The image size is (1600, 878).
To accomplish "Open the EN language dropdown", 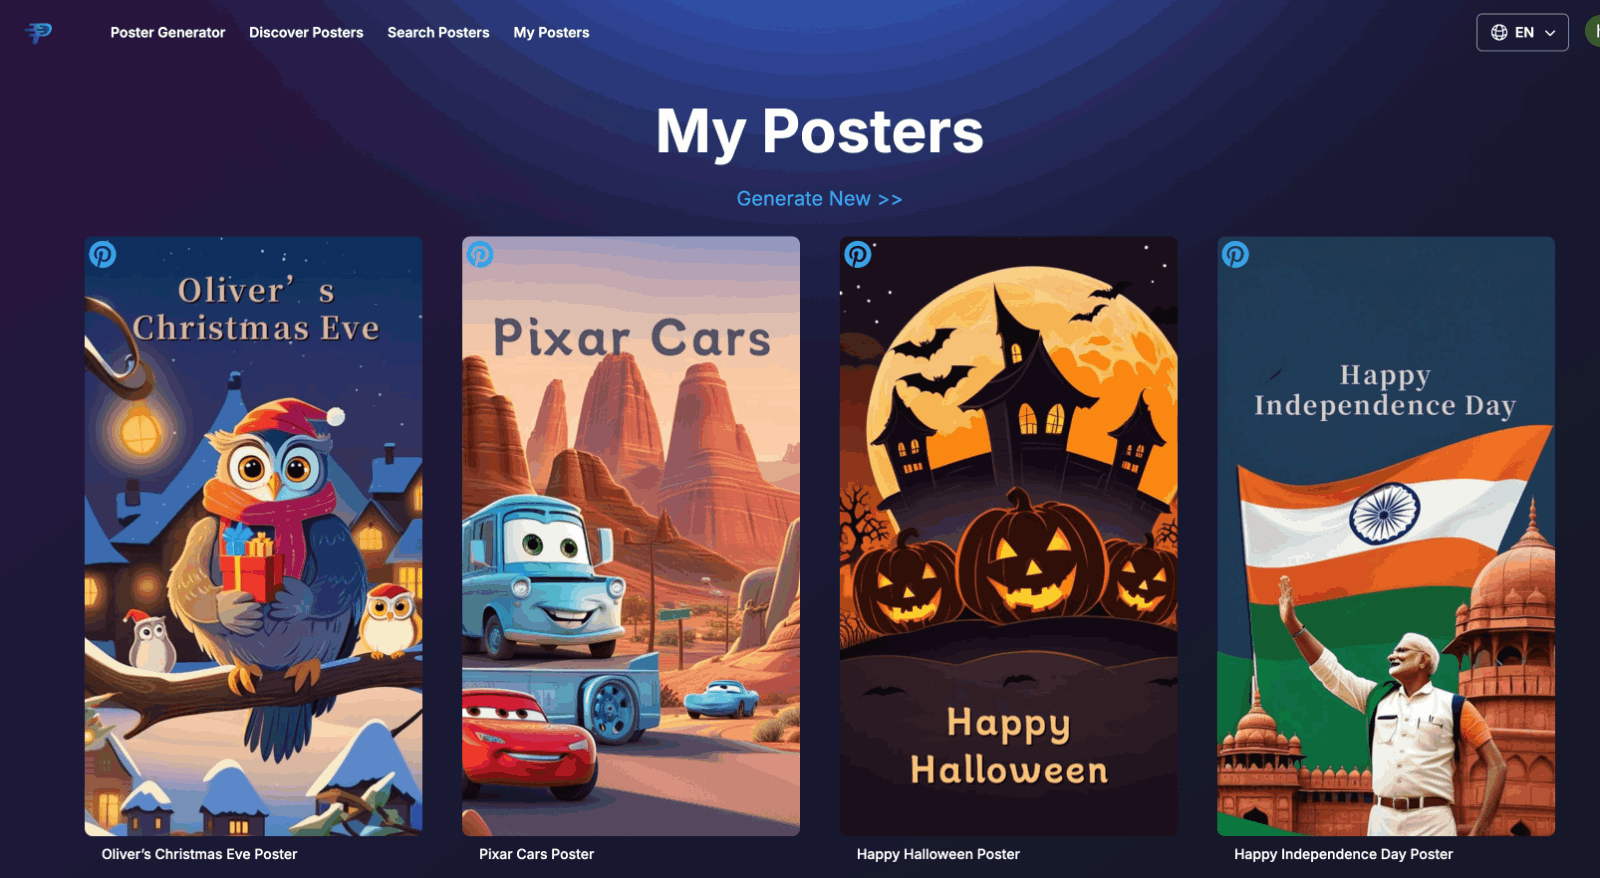I will (1522, 32).
